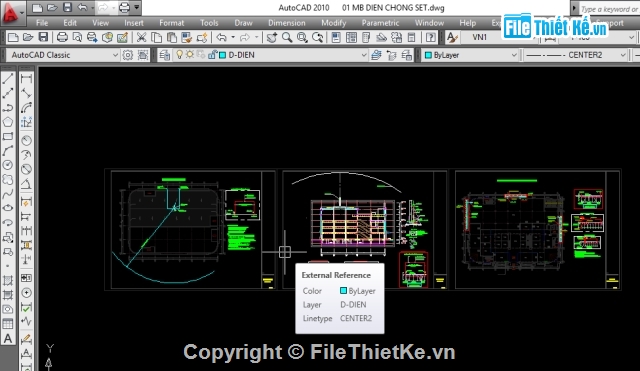
Task: Open the Layer Properties Manager icon
Action: pyautogui.click(x=164, y=55)
